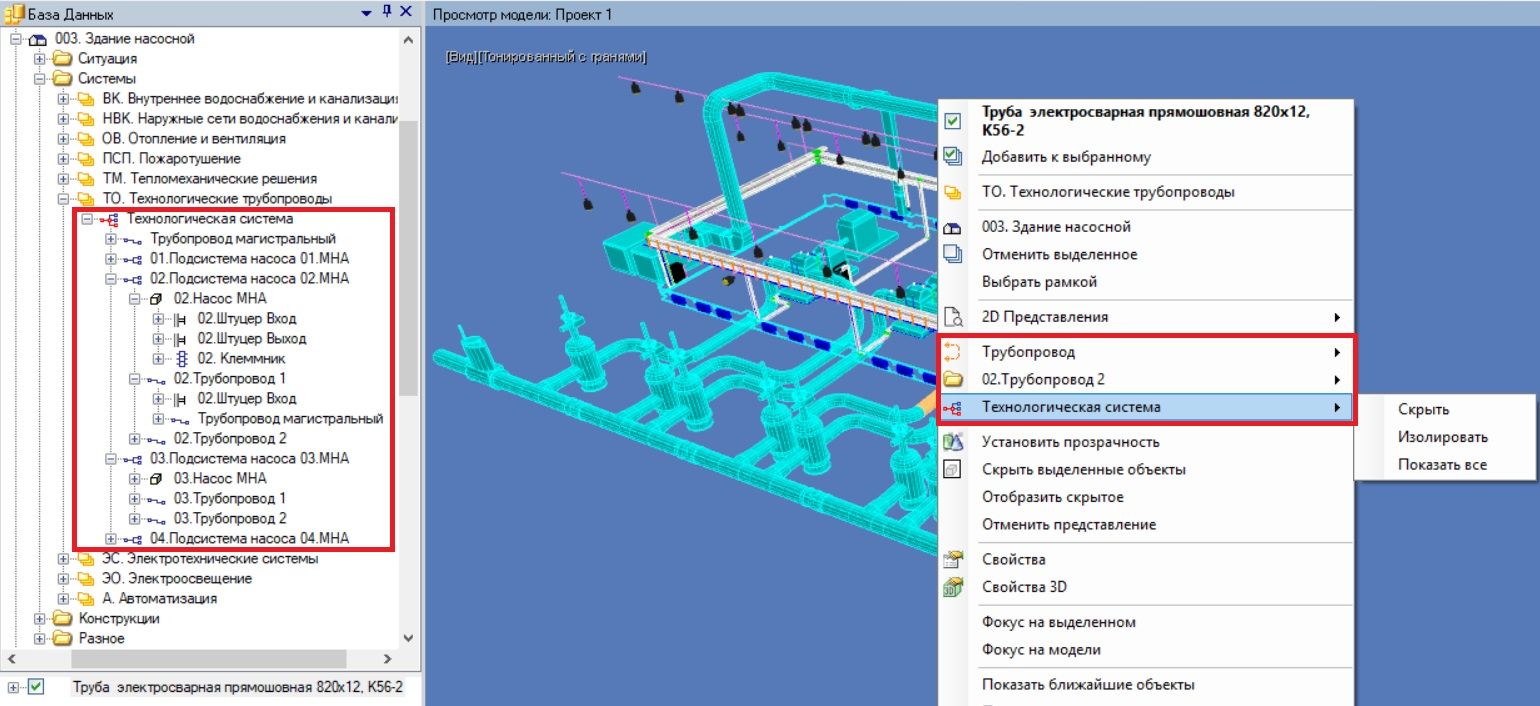1540x706 pixels.
Task: Click the Добавить к выбранному icon
Action: (953, 157)
